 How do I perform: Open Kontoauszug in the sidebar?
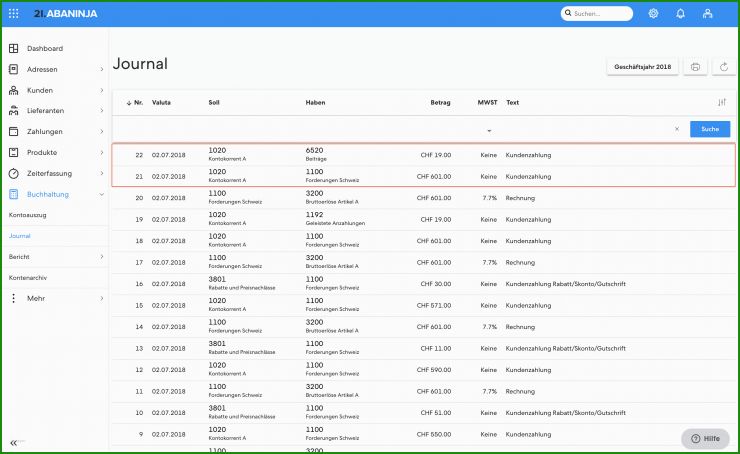pos(27,215)
